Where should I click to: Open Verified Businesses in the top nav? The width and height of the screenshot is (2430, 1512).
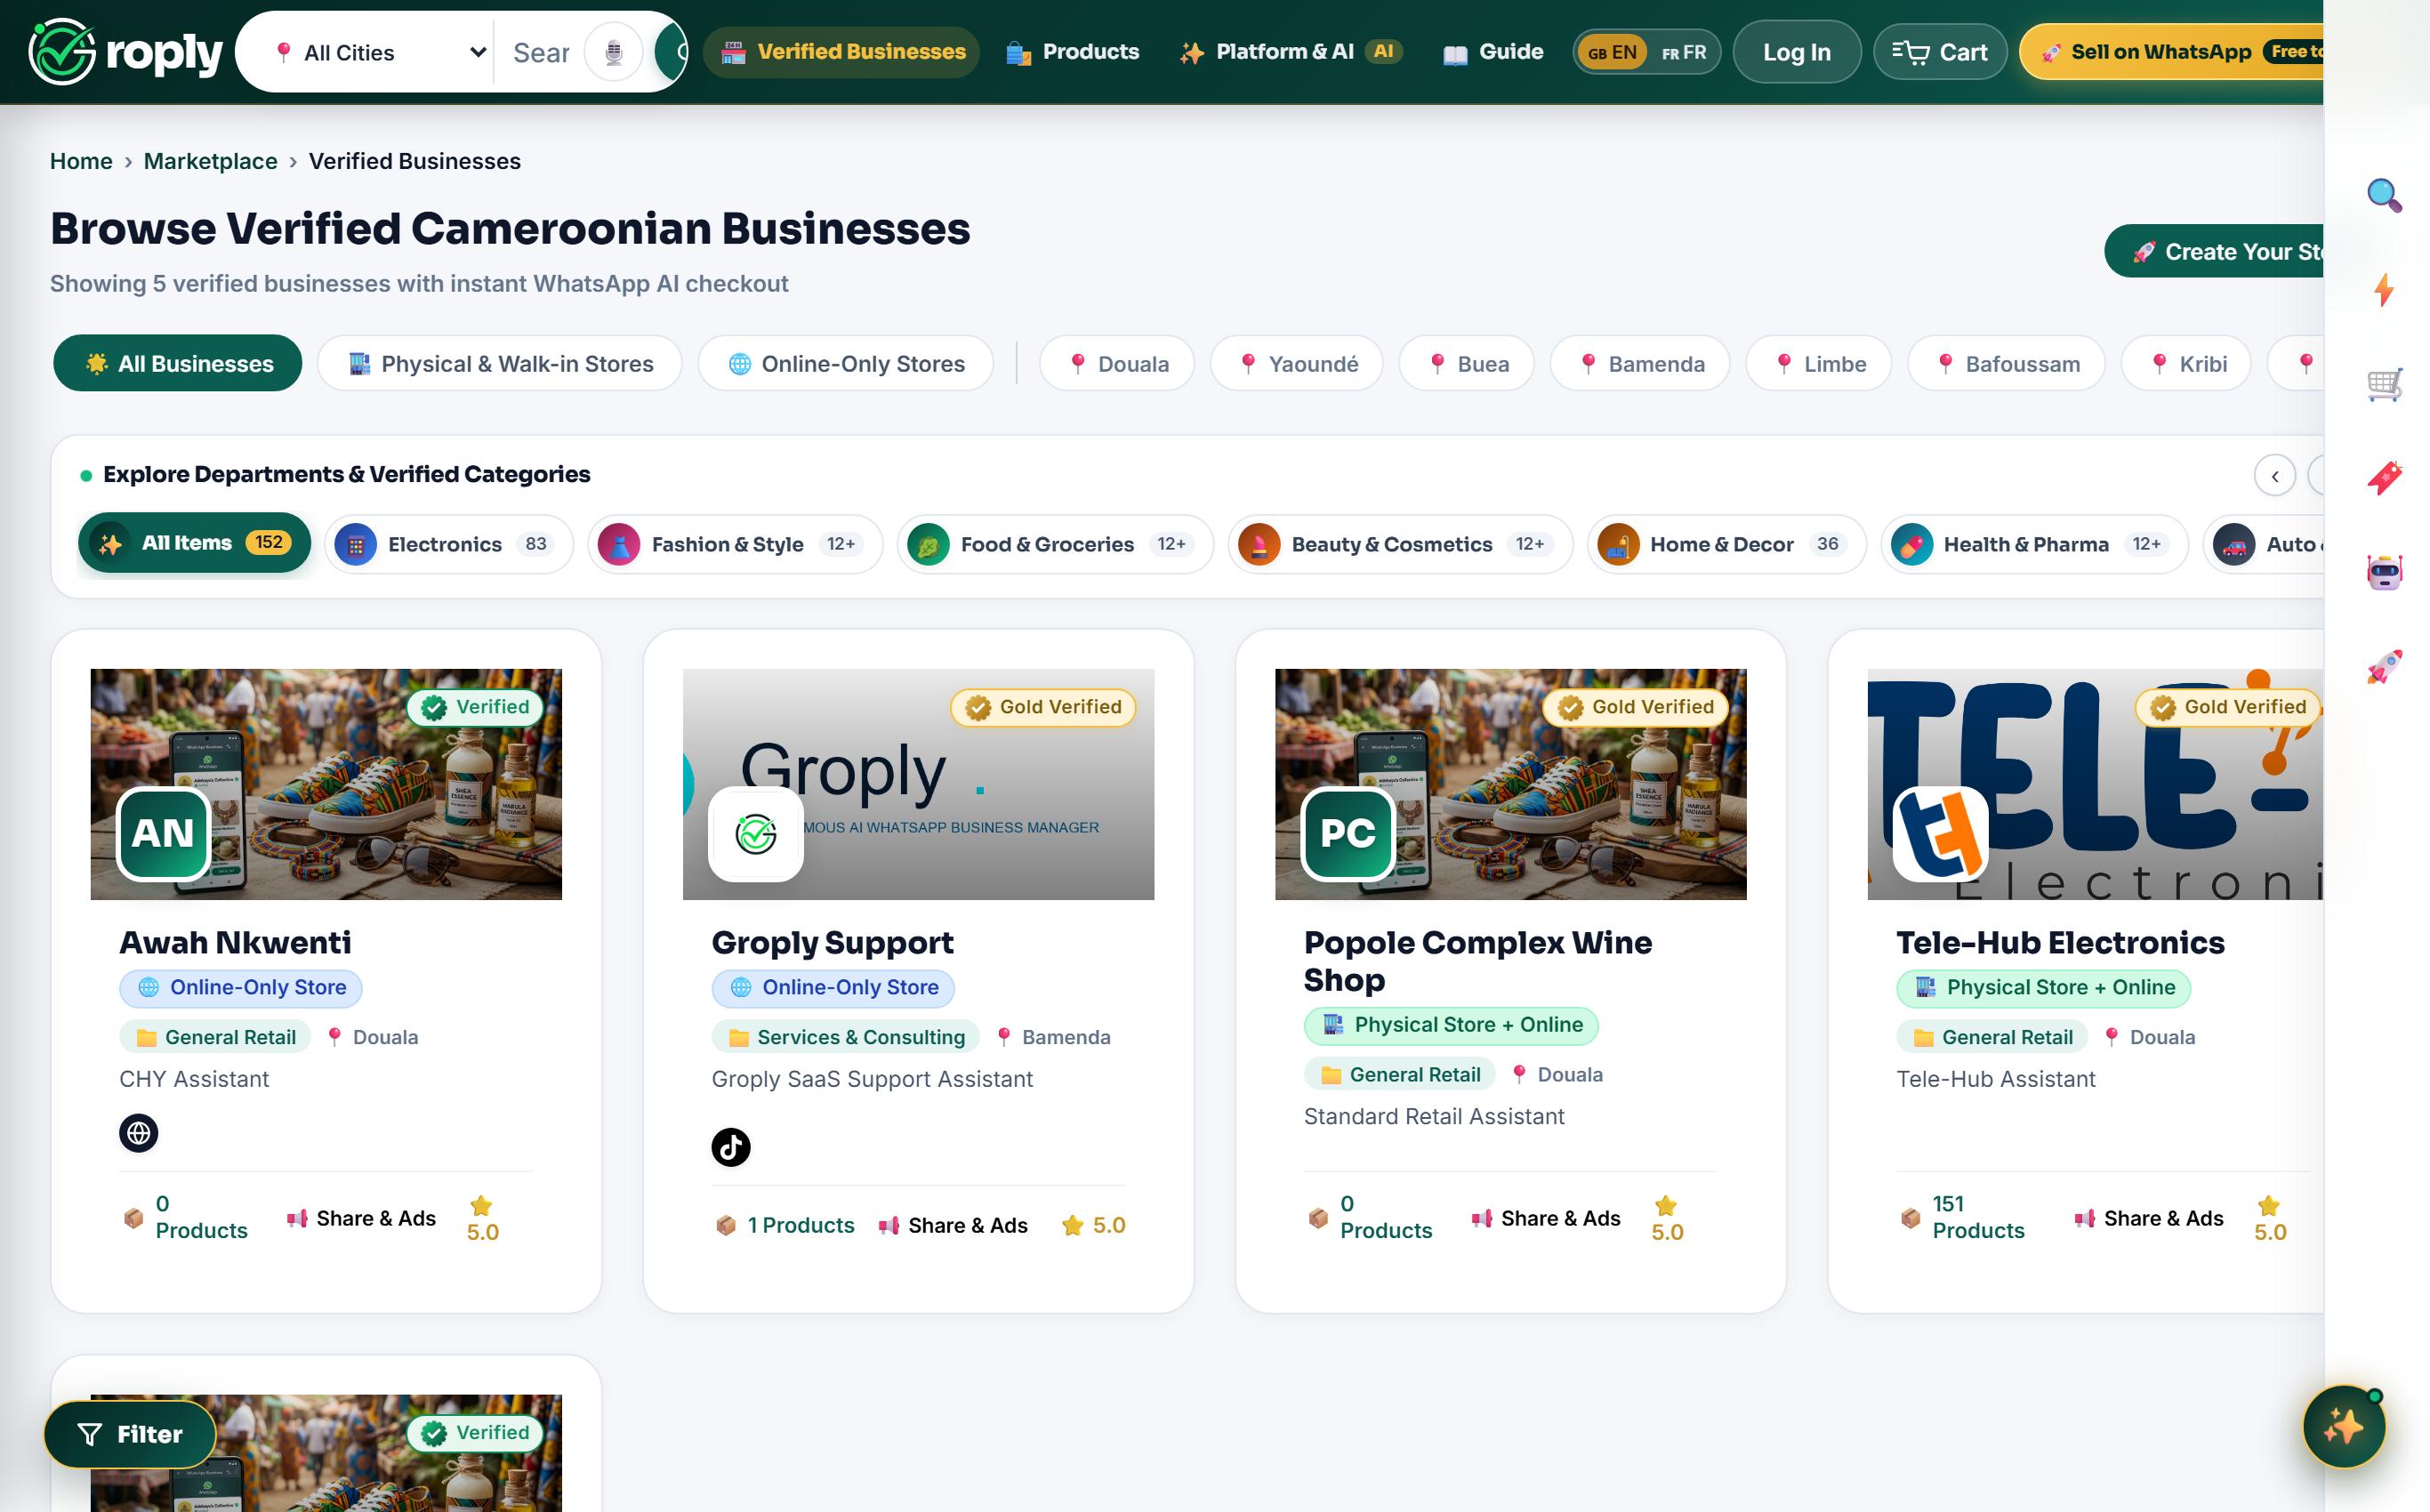[842, 52]
